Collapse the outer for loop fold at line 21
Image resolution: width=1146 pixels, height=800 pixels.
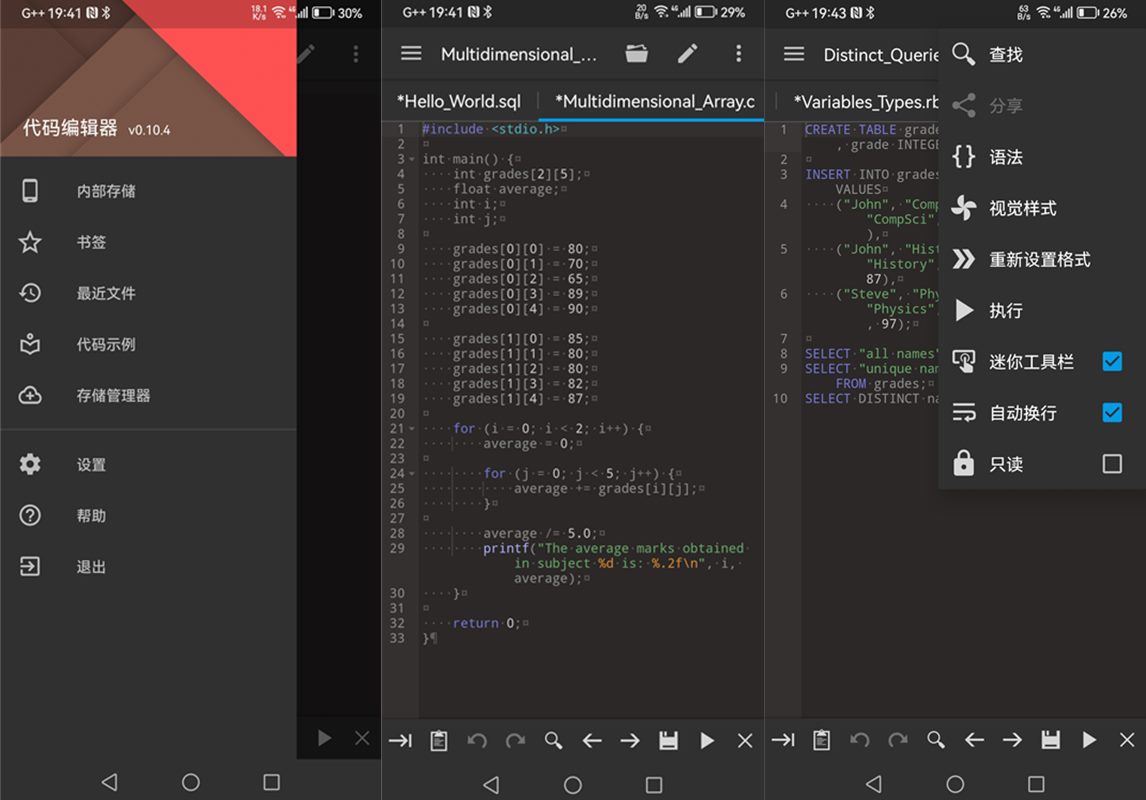pyautogui.click(x=411, y=429)
